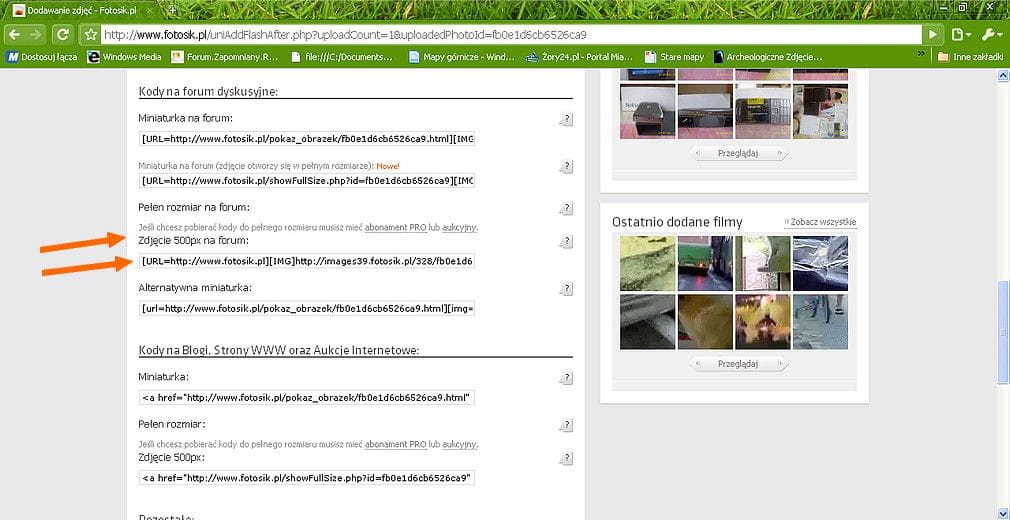Click the scrollbar up arrow

[1003, 75]
